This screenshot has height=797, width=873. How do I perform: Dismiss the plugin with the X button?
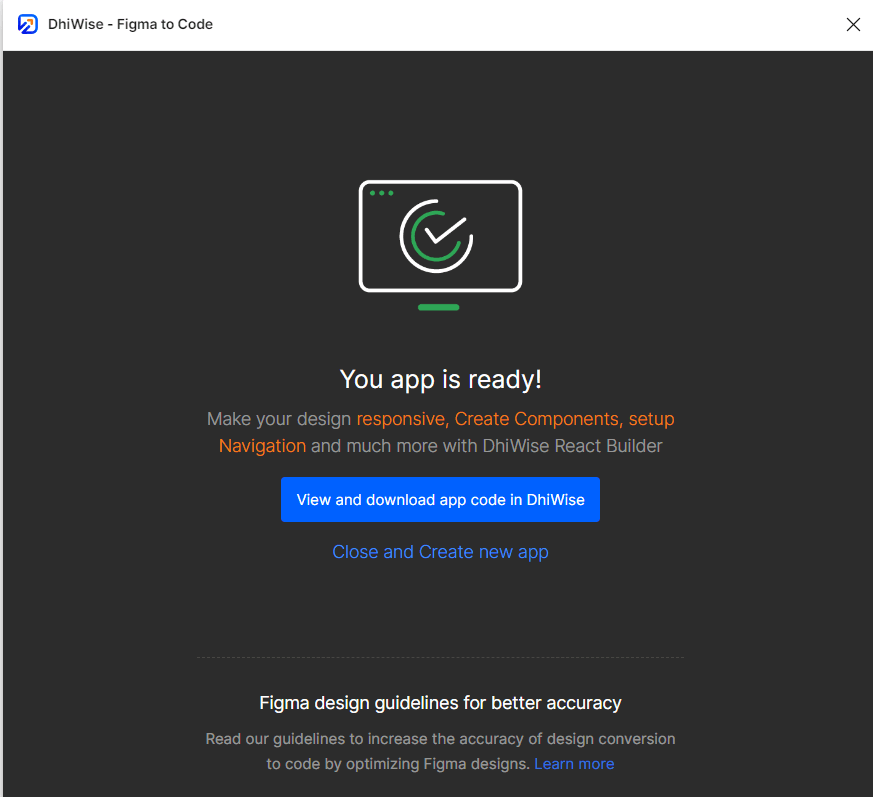[853, 24]
